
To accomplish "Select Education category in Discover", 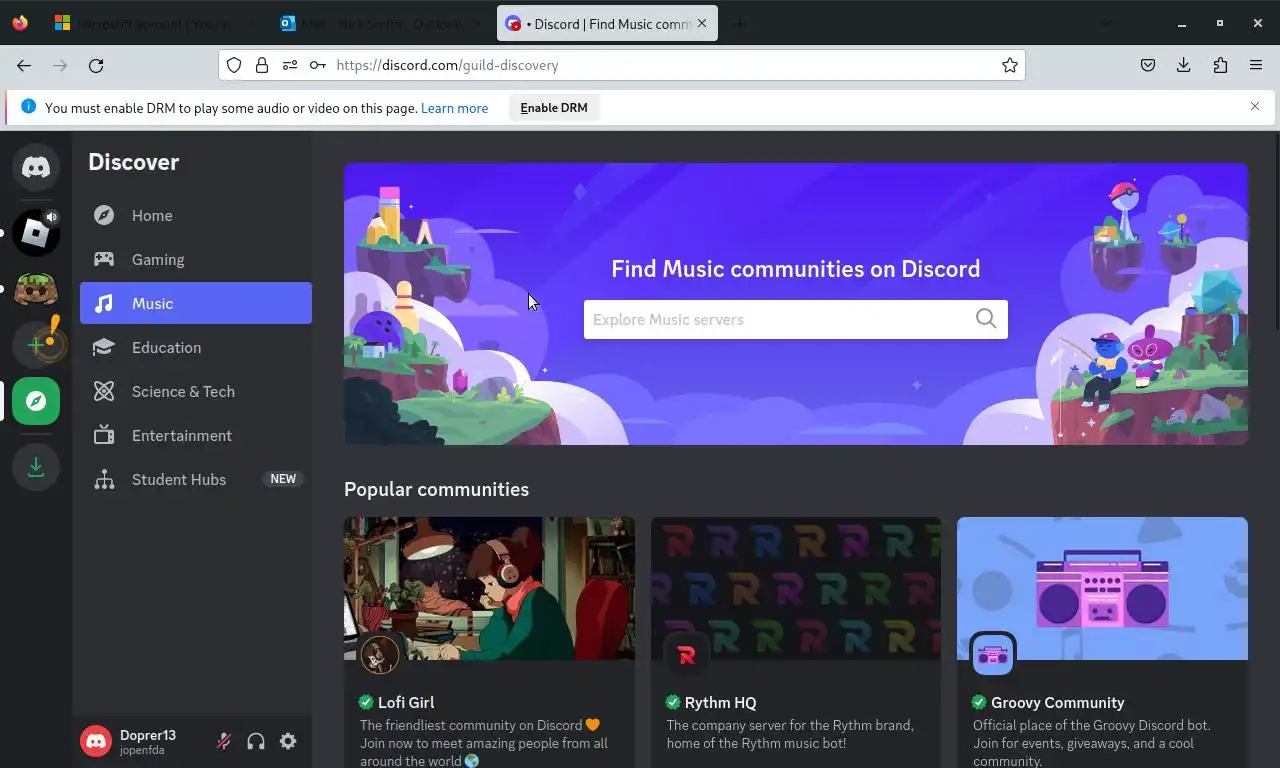I will (196, 347).
